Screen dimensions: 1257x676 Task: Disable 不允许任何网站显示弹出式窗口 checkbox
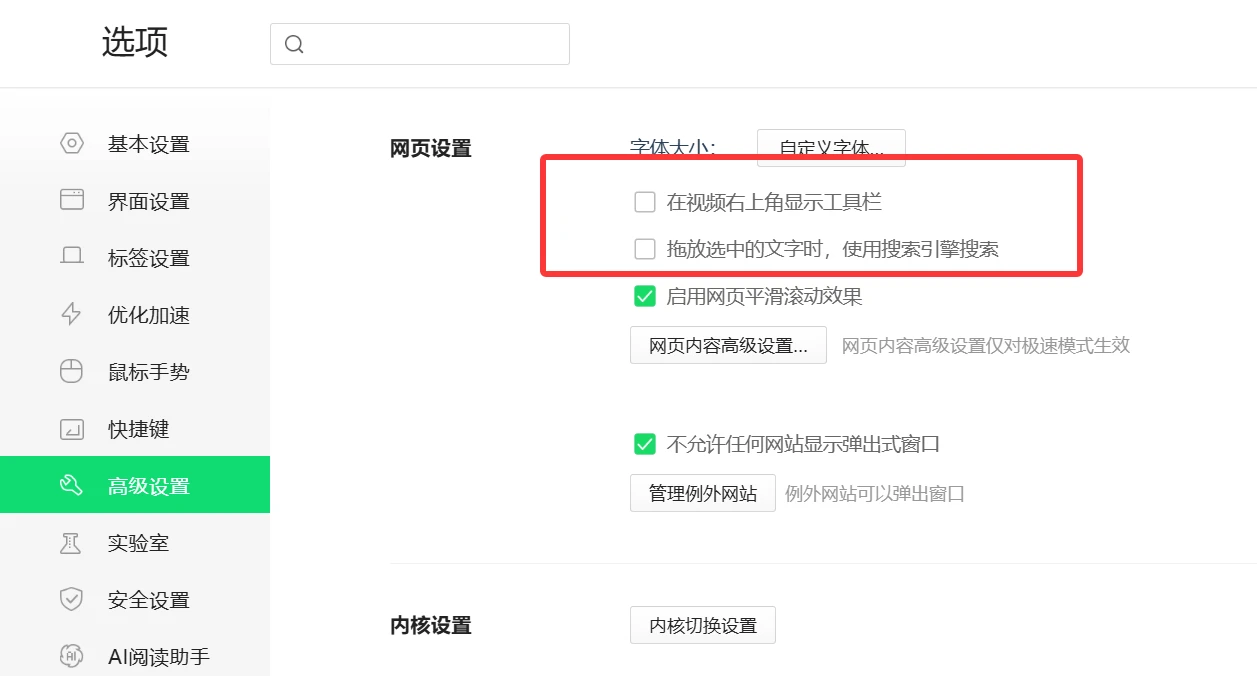pyautogui.click(x=645, y=444)
